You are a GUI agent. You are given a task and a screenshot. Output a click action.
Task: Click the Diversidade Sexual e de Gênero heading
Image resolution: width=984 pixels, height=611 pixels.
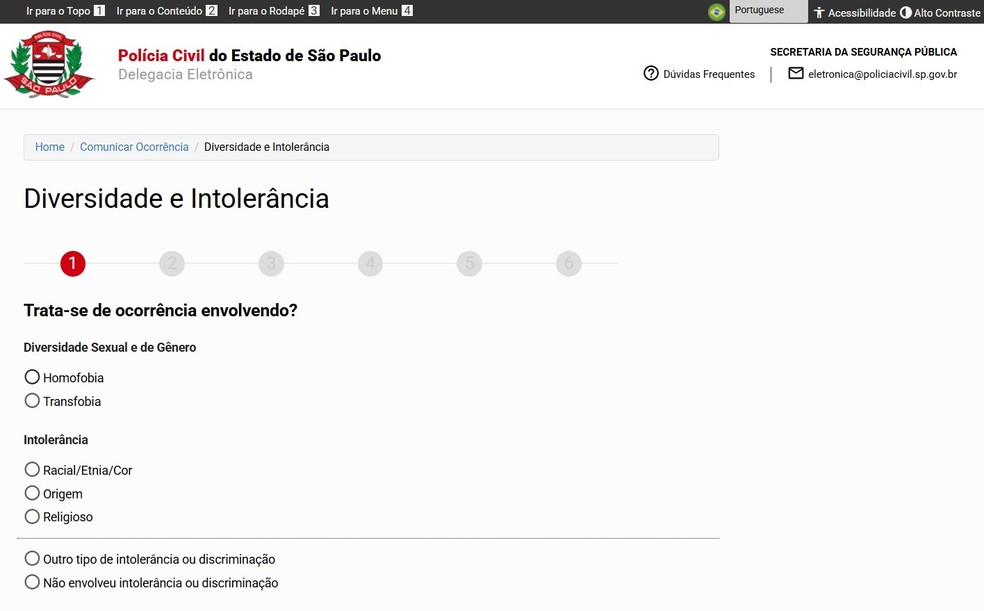tap(110, 348)
